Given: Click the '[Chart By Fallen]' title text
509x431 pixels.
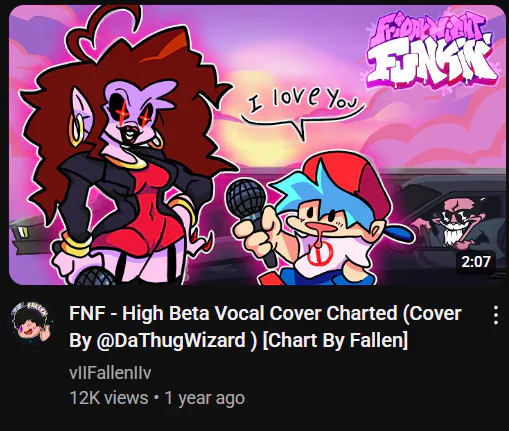Looking at the screenshot, I should click(x=335, y=341).
